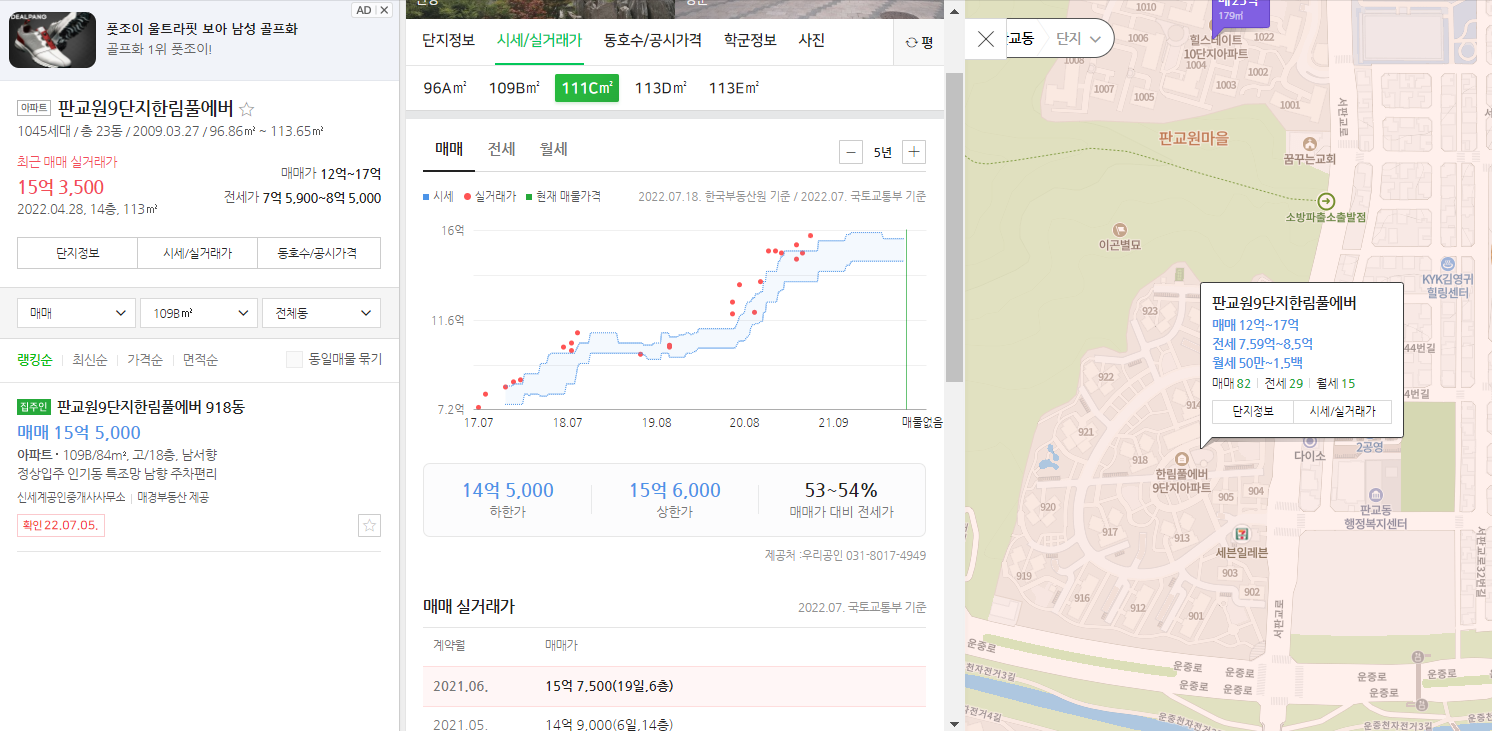Sort listings by 최신순
This screenshot has height=731, width=1492.
point(89,359)
